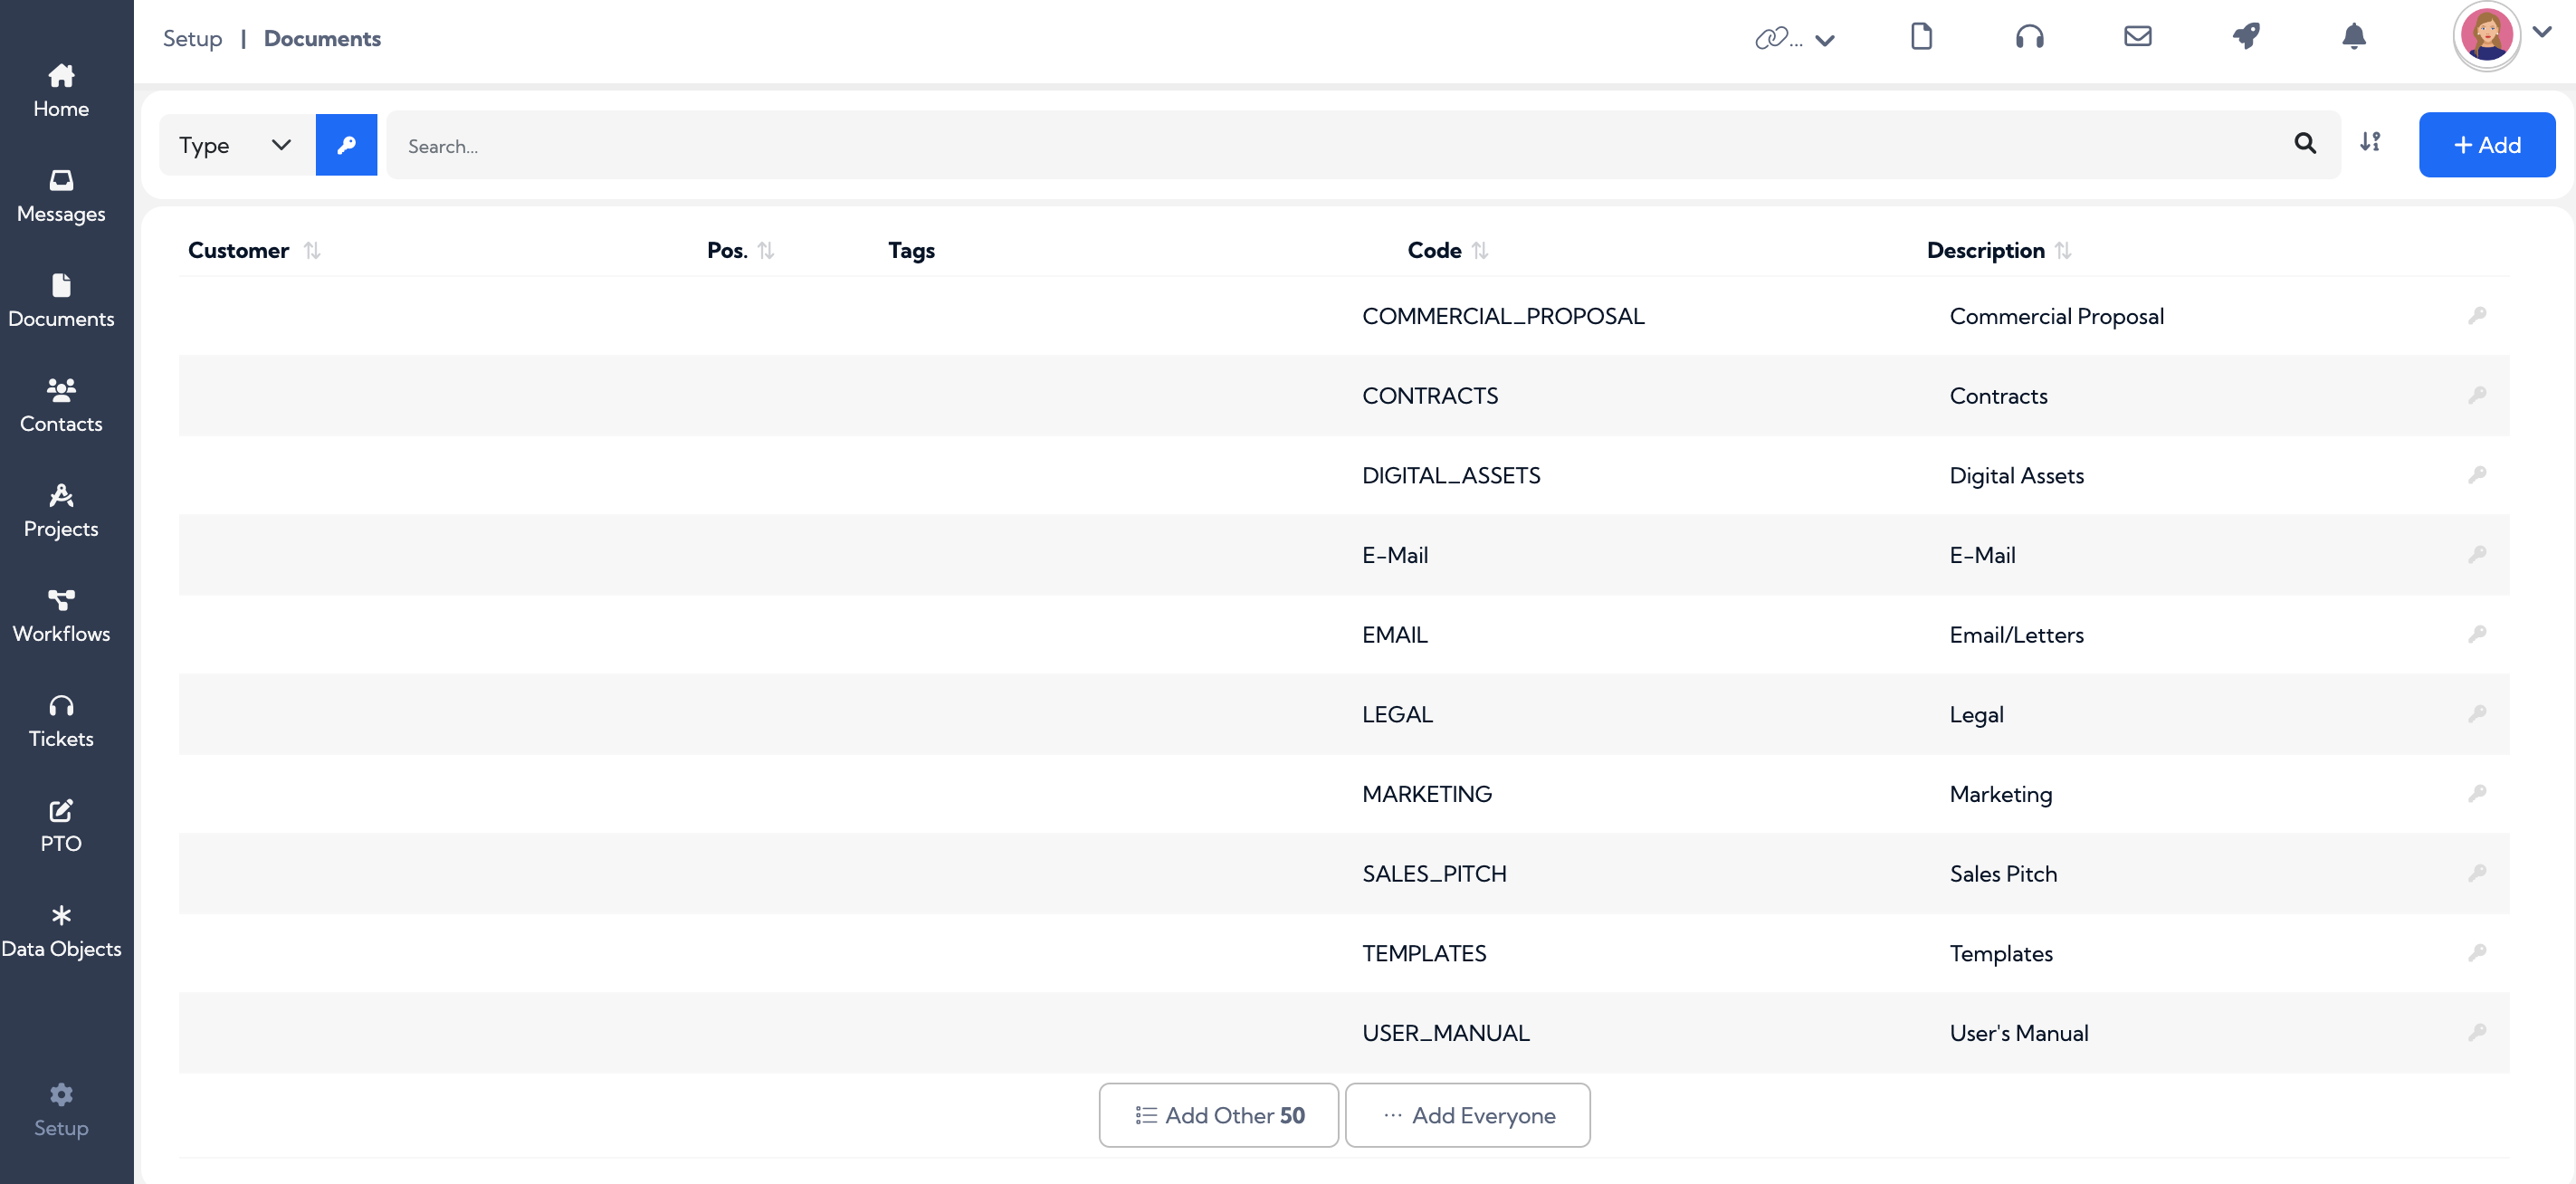Click the key icon on CONTRACTS row

2477,395
